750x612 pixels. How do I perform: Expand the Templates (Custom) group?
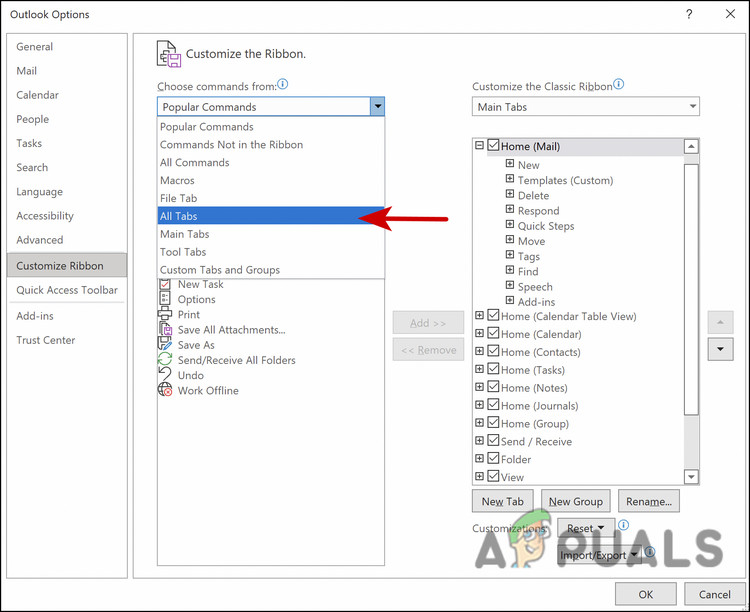pos(510,179)
